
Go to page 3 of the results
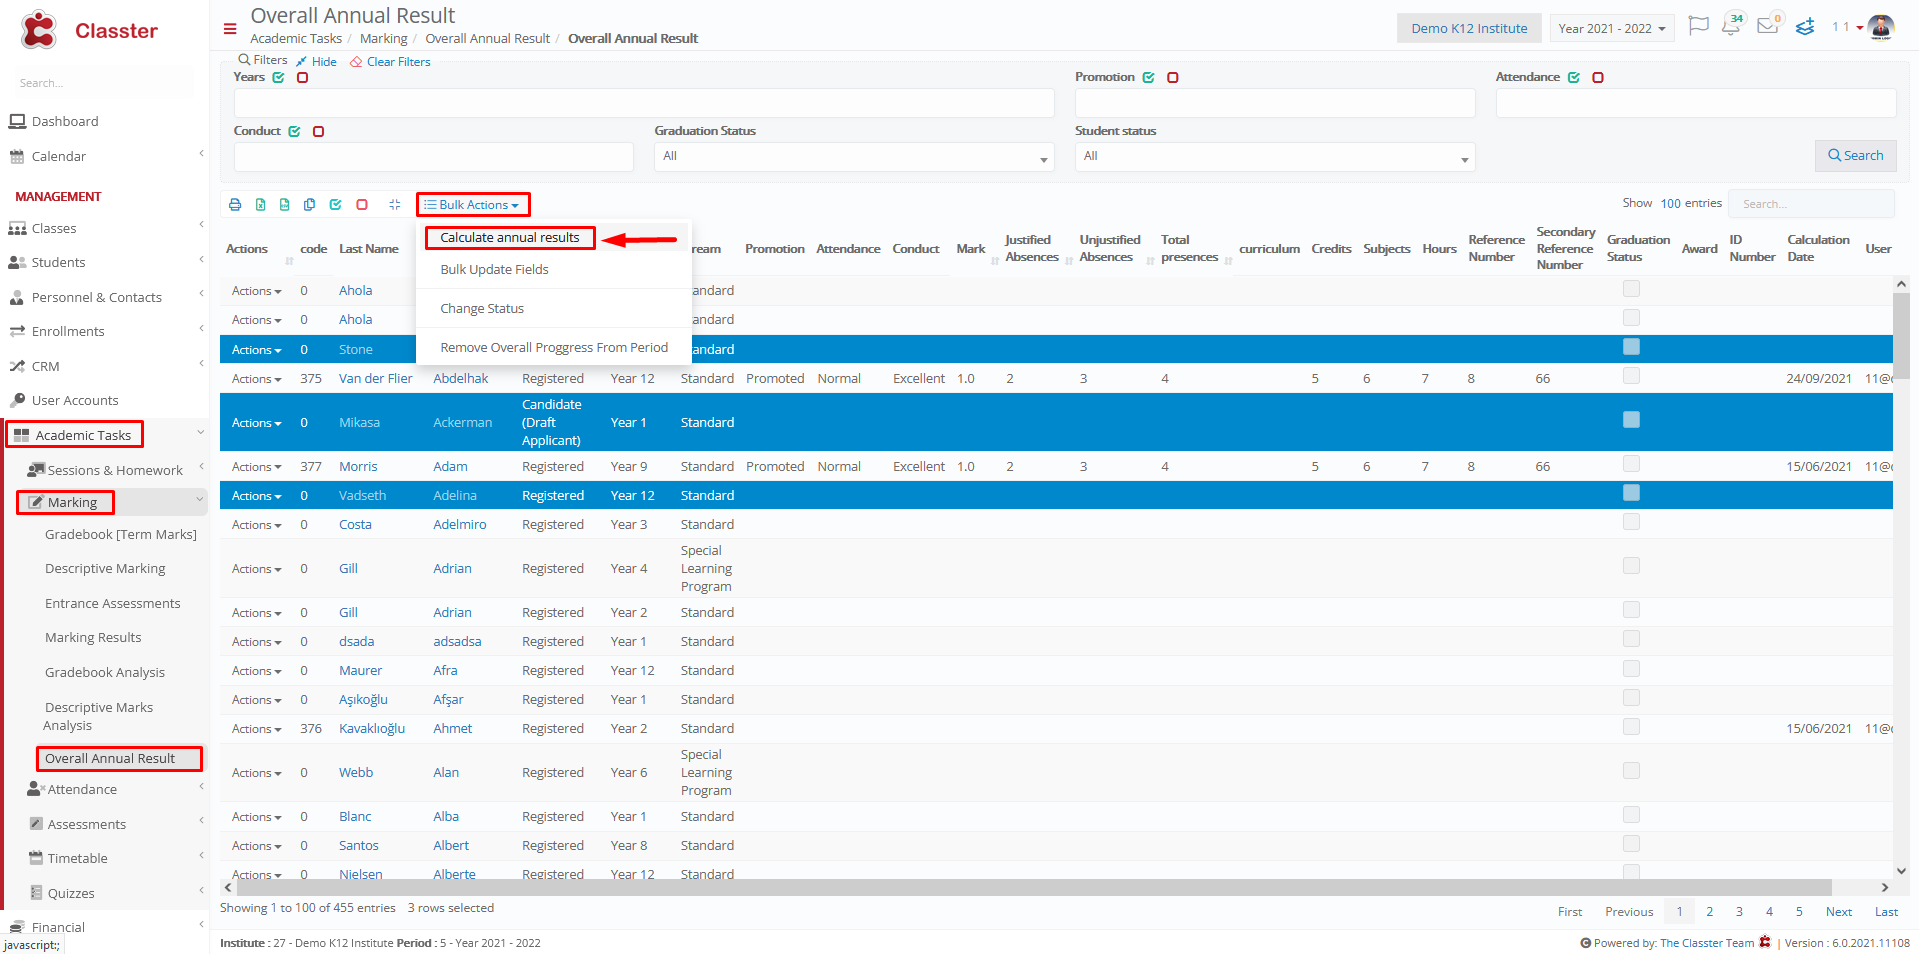[x=1739, y=911]
